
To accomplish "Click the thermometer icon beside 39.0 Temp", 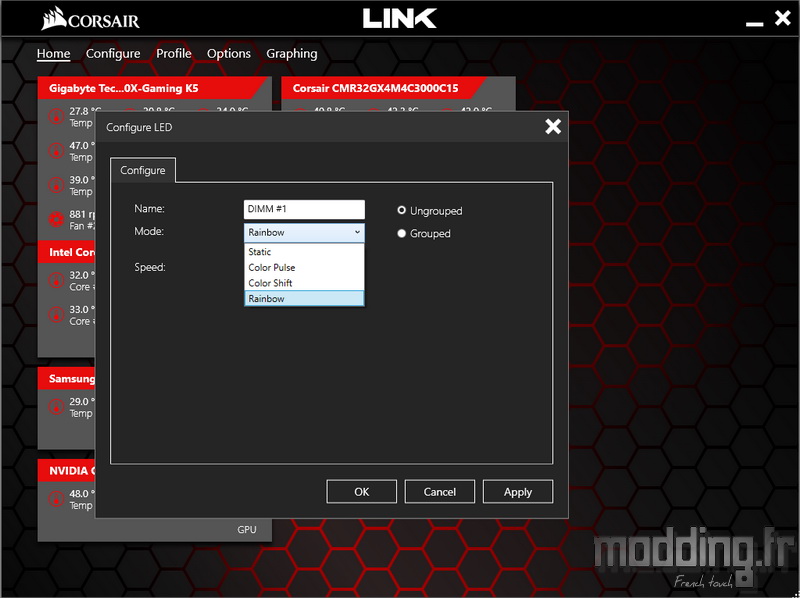I will tap(56, 185).
